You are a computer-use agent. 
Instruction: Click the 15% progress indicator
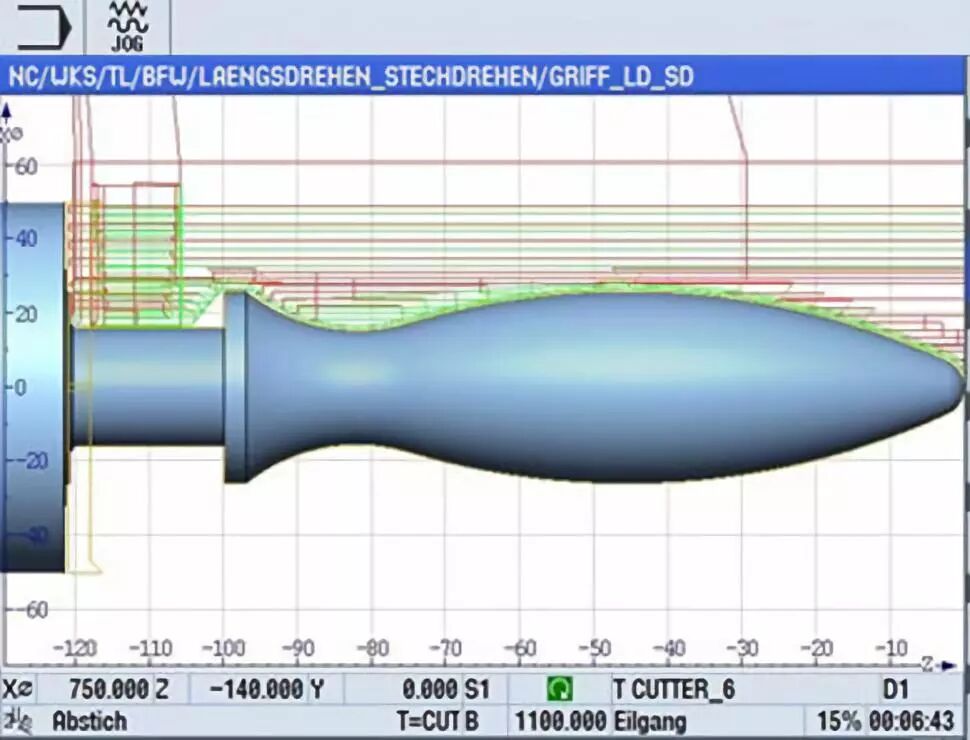point(835,720)
